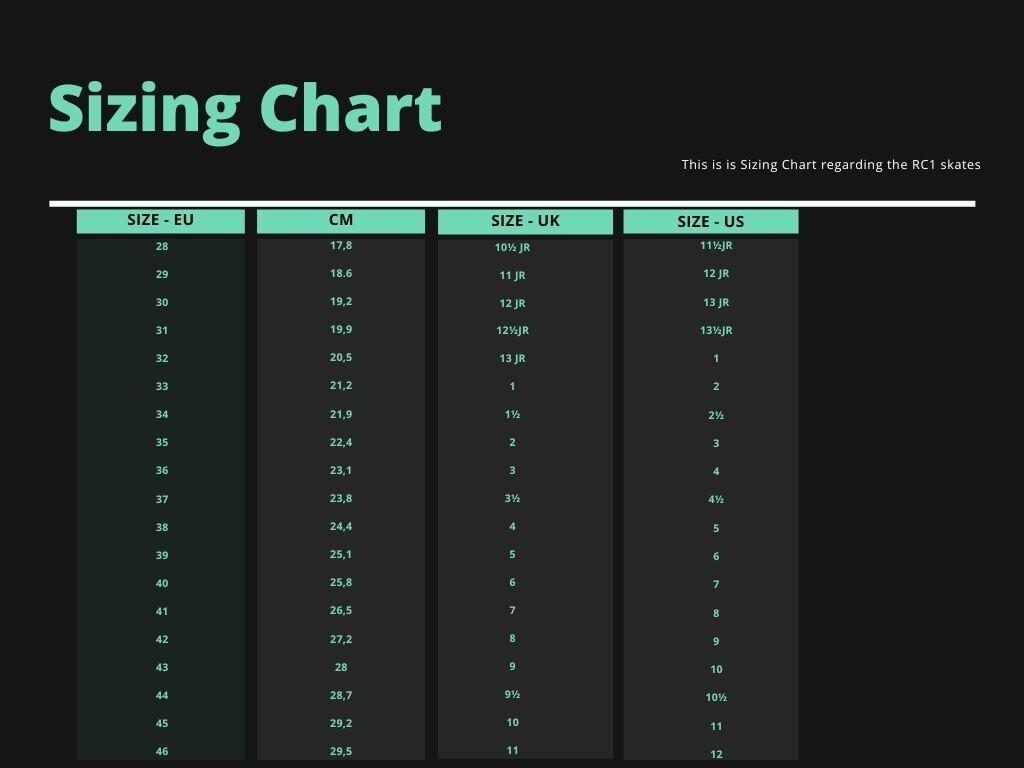Viewport: 1024px width, 768px height.
Task: Click EU size 46 cell
Action: click(x=162, y=751)
